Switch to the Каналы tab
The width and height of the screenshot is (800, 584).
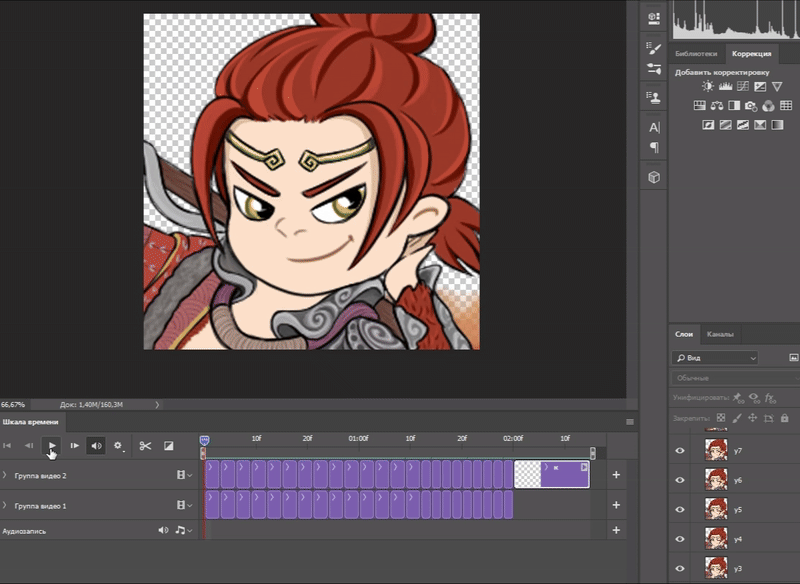(720, 335)
